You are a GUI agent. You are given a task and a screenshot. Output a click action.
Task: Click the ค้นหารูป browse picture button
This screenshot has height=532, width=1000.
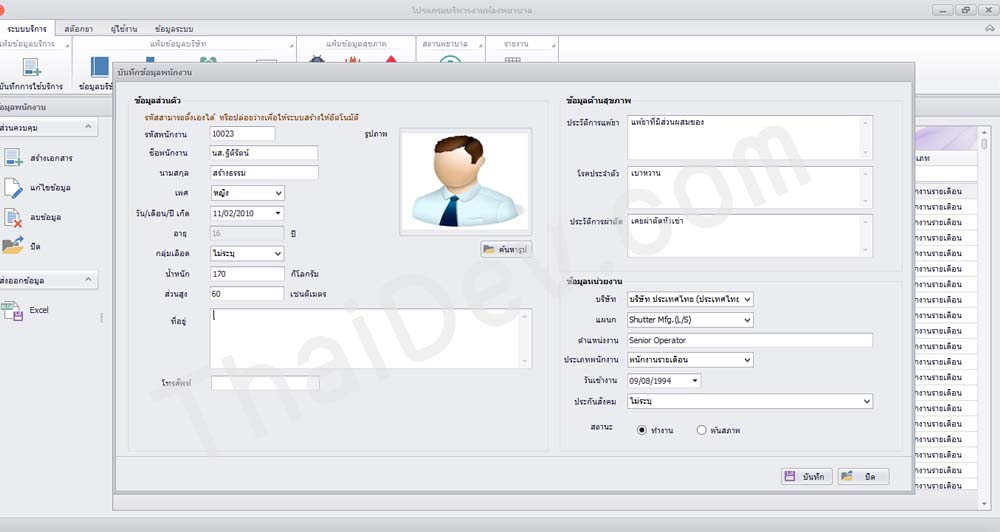coord(506,249)
